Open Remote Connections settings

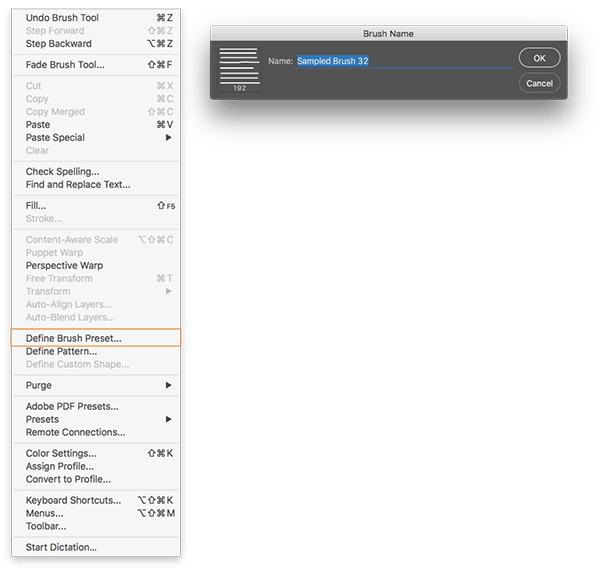coord(96,432)
